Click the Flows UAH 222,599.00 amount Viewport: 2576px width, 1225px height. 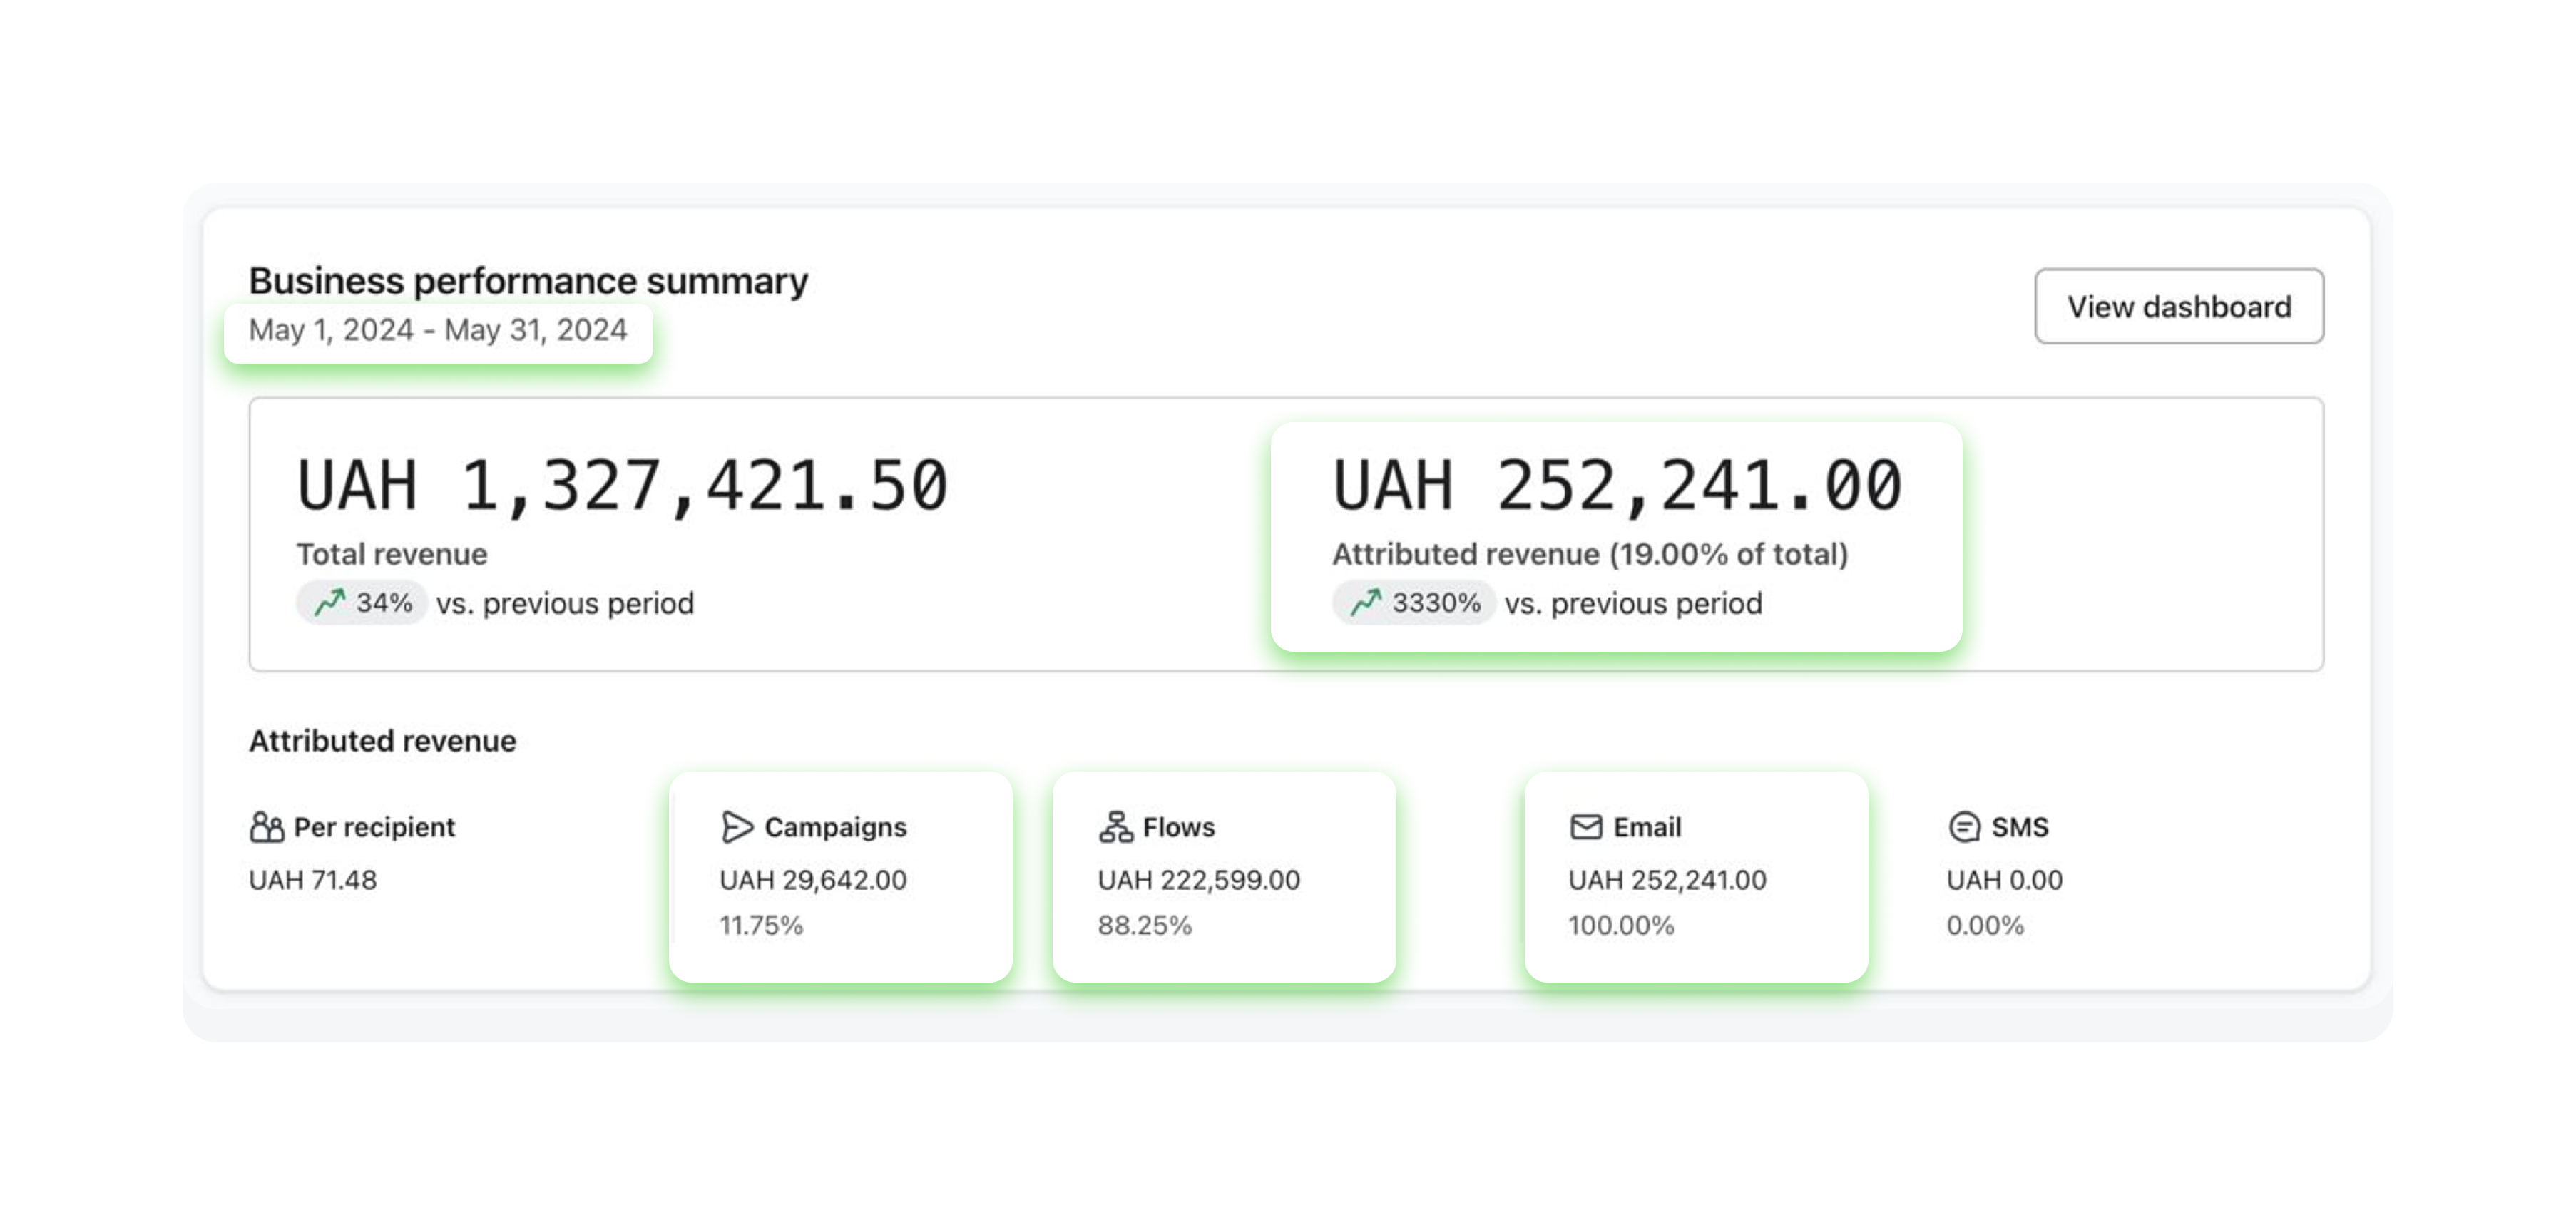coord(1198,880)
